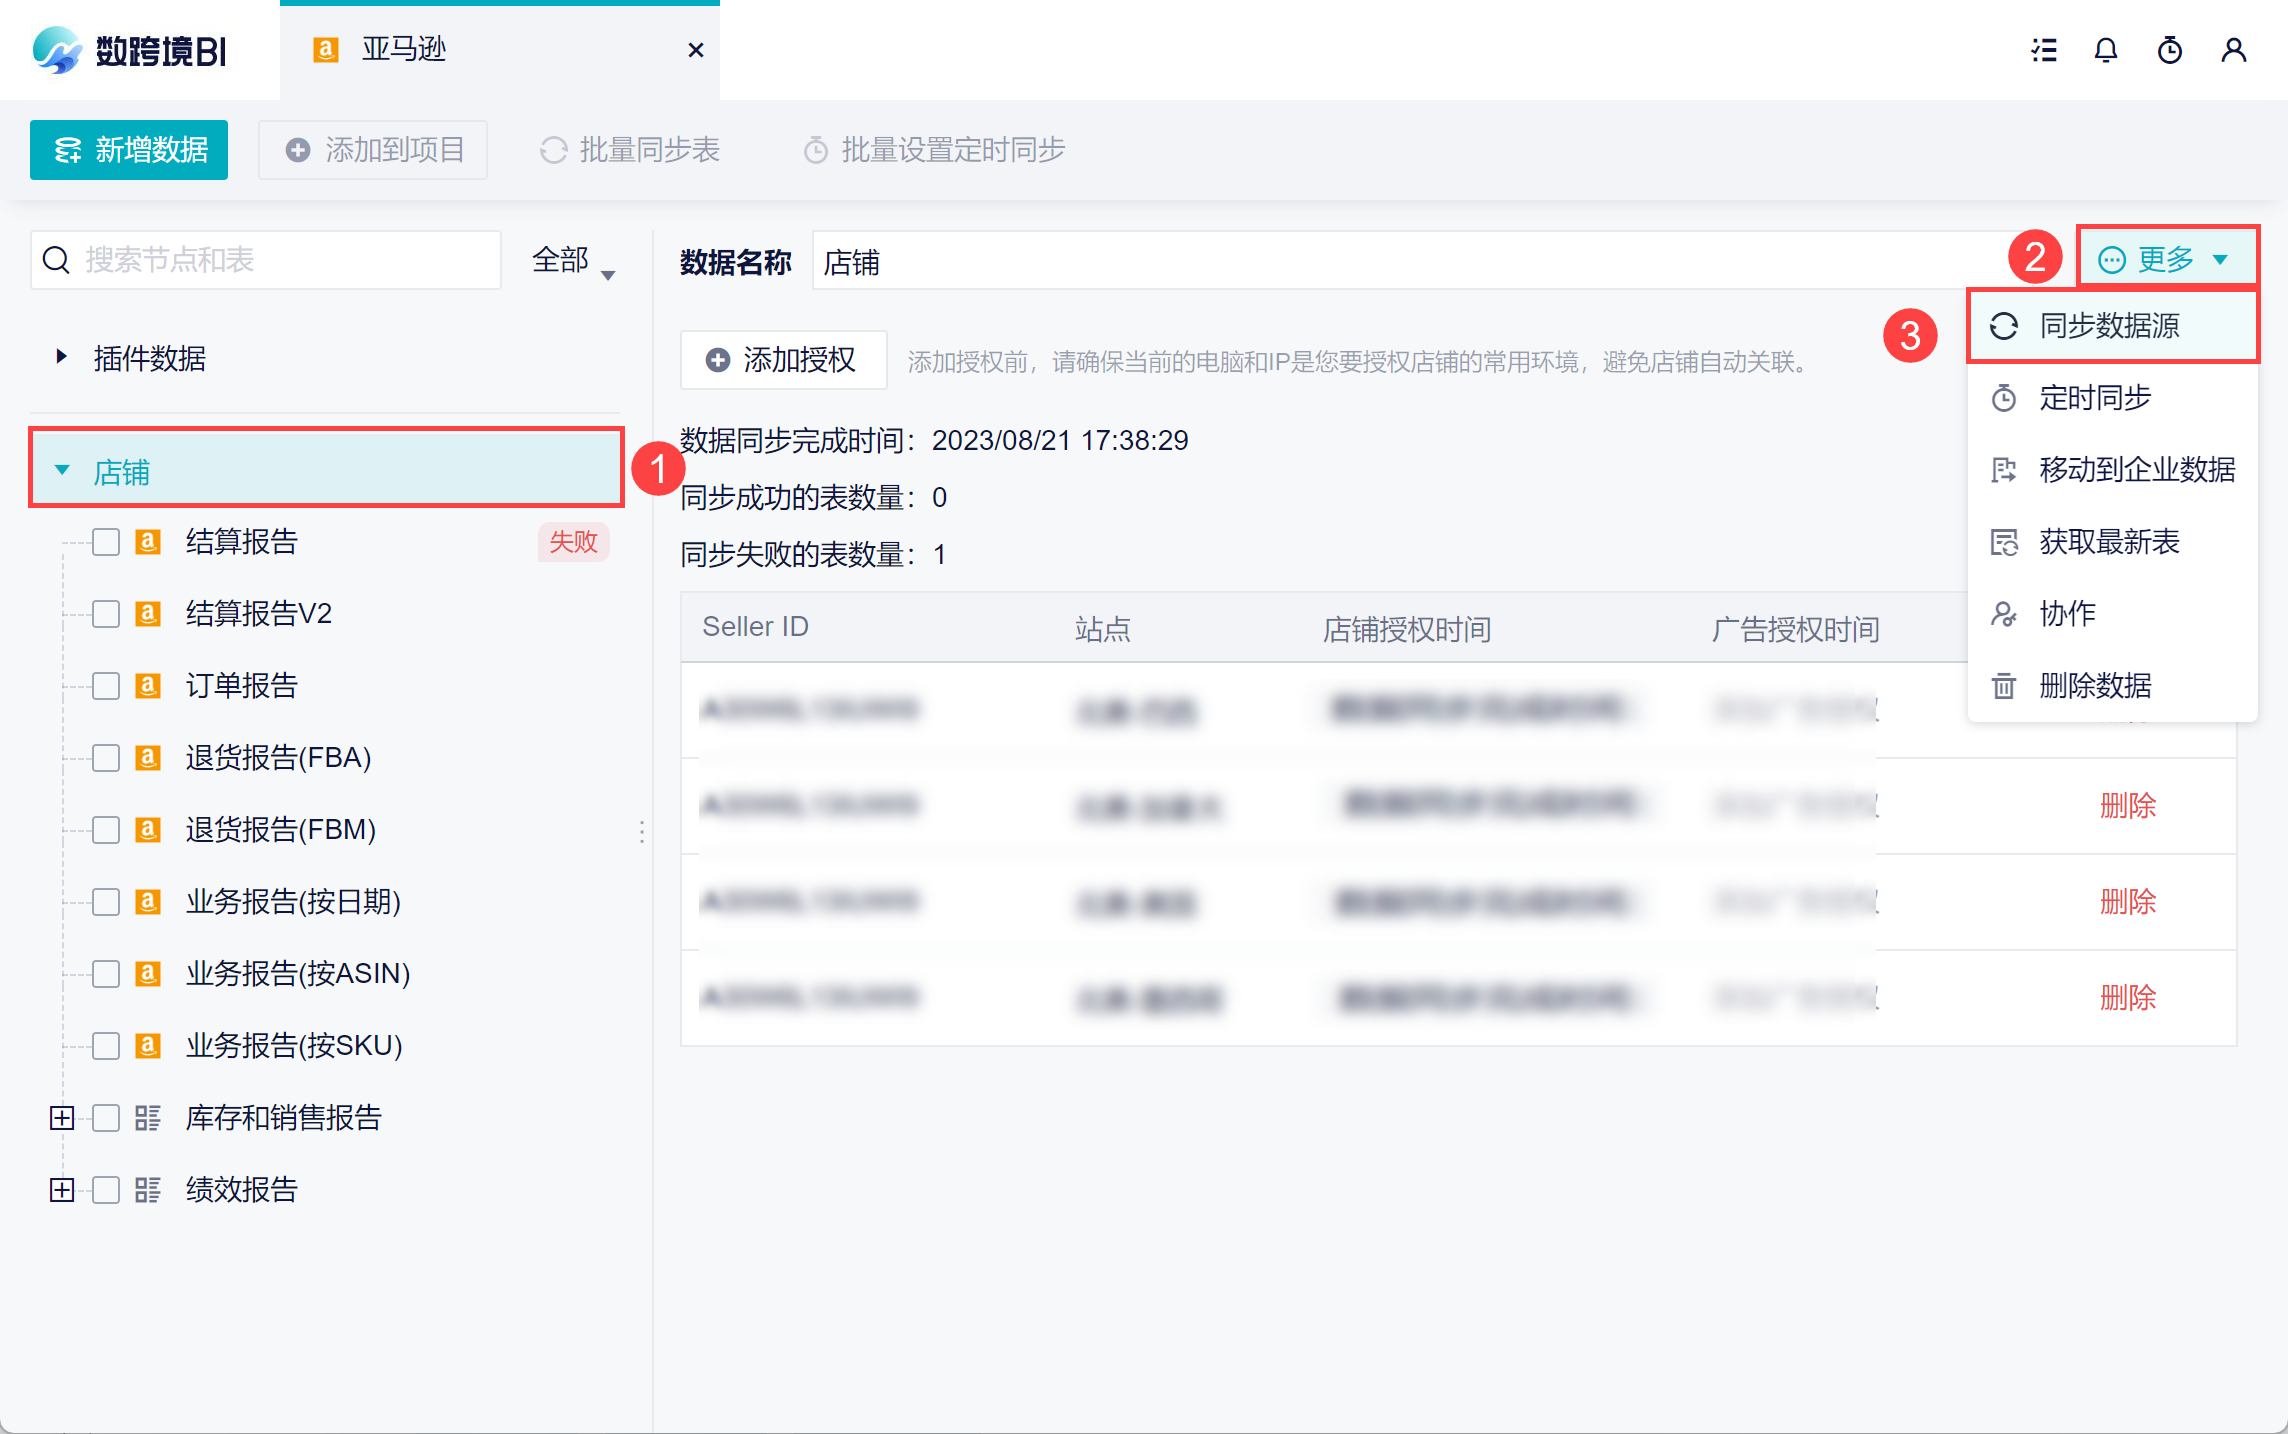Click the 数跨境BI logo
Screen dimensions: 2288x1434
click(x=130, y=50)
